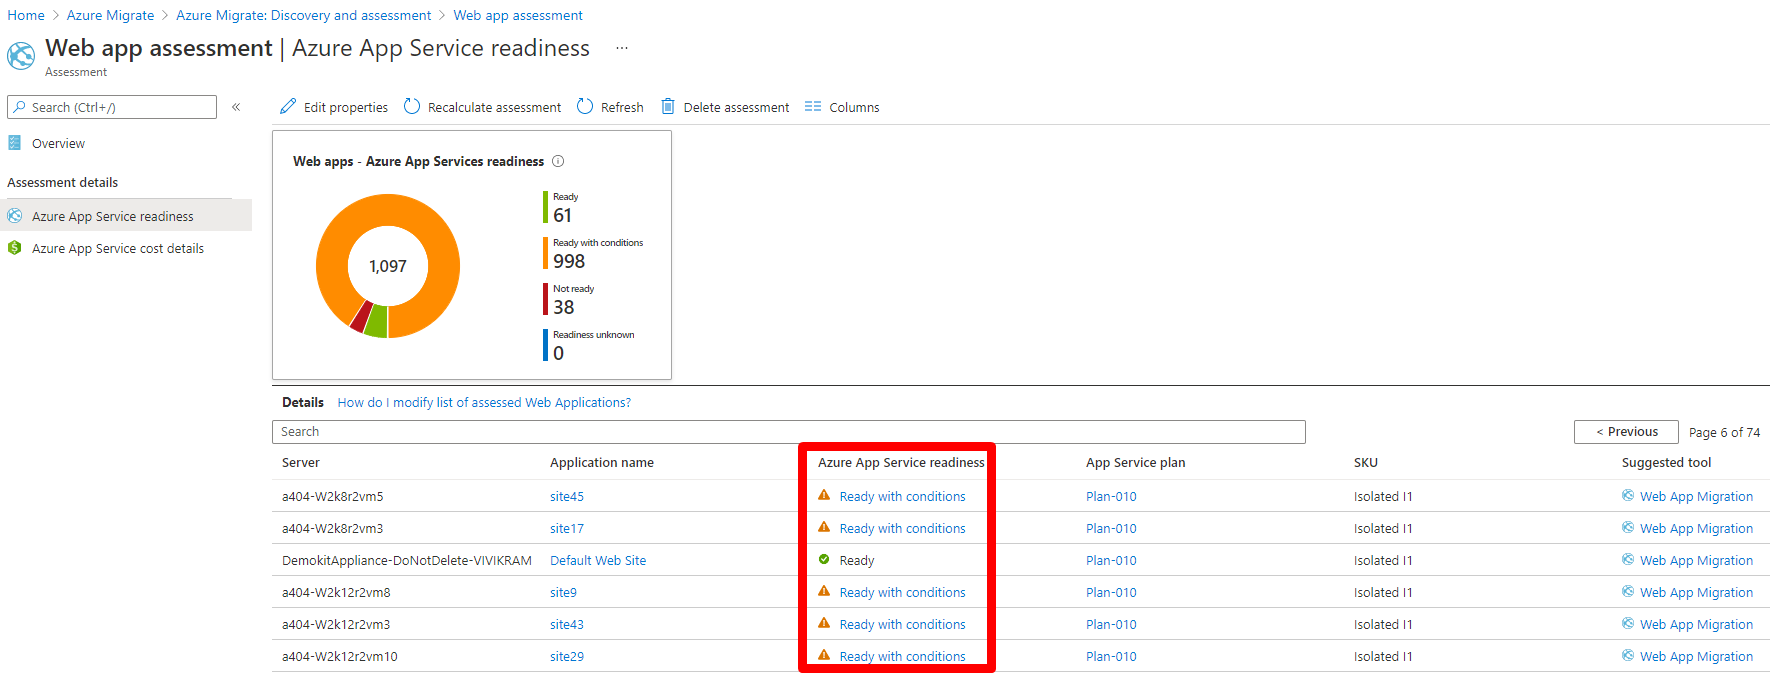Click Edit properties label

[x=346, y=107]
